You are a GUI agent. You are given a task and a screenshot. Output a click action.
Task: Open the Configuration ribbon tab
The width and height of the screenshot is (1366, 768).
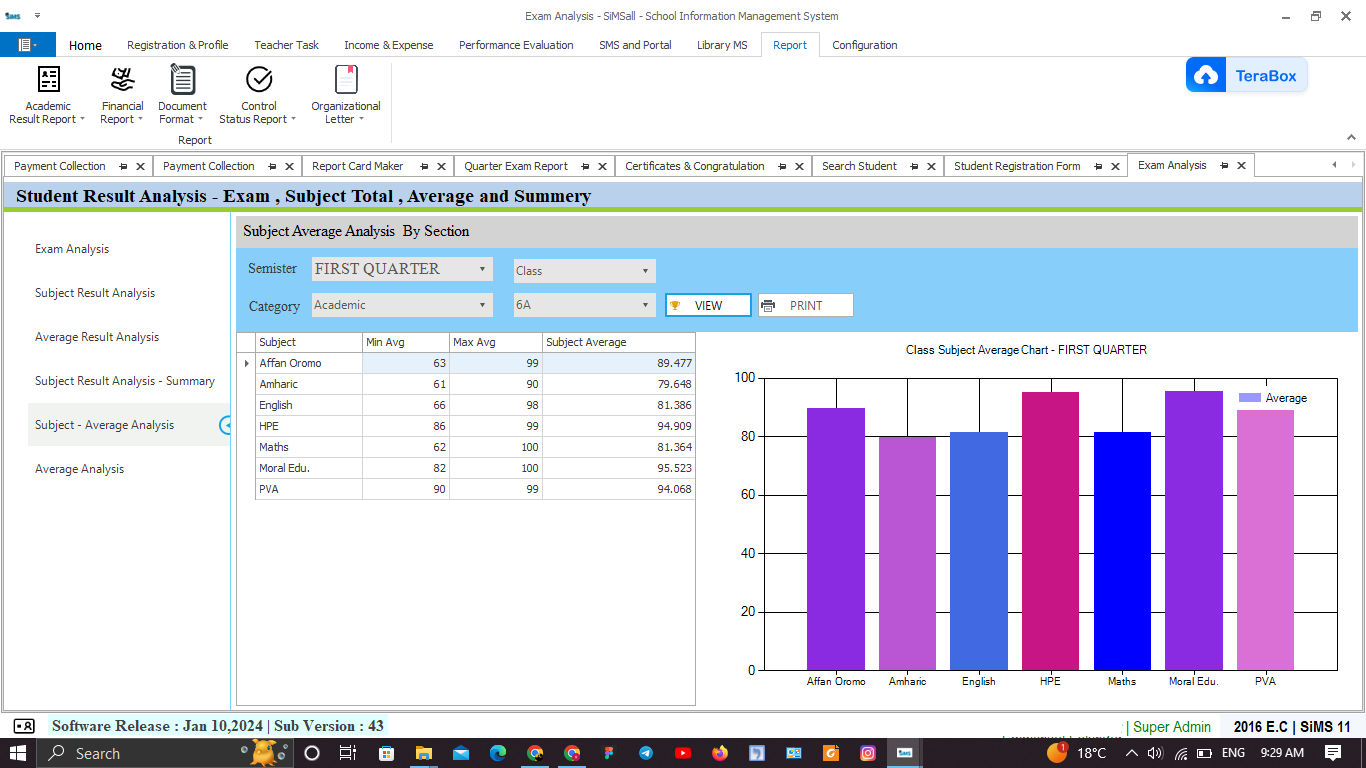coord(865,45)
